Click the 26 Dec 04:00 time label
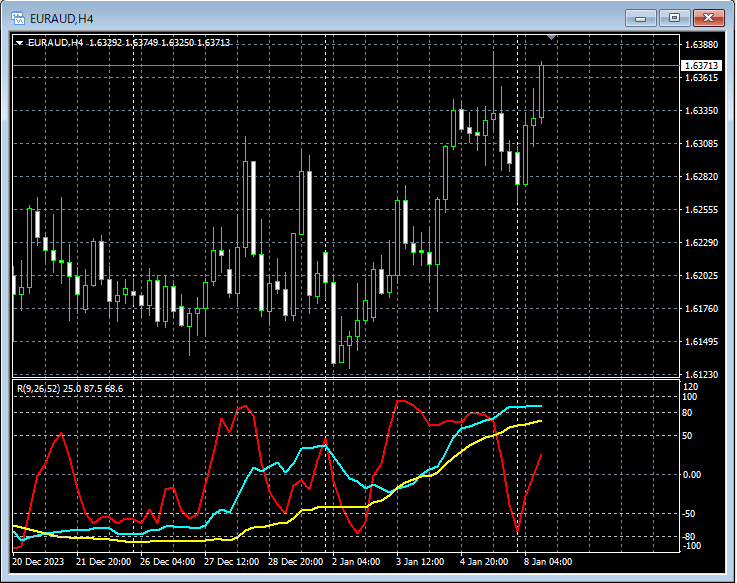 tap(167, 562)
